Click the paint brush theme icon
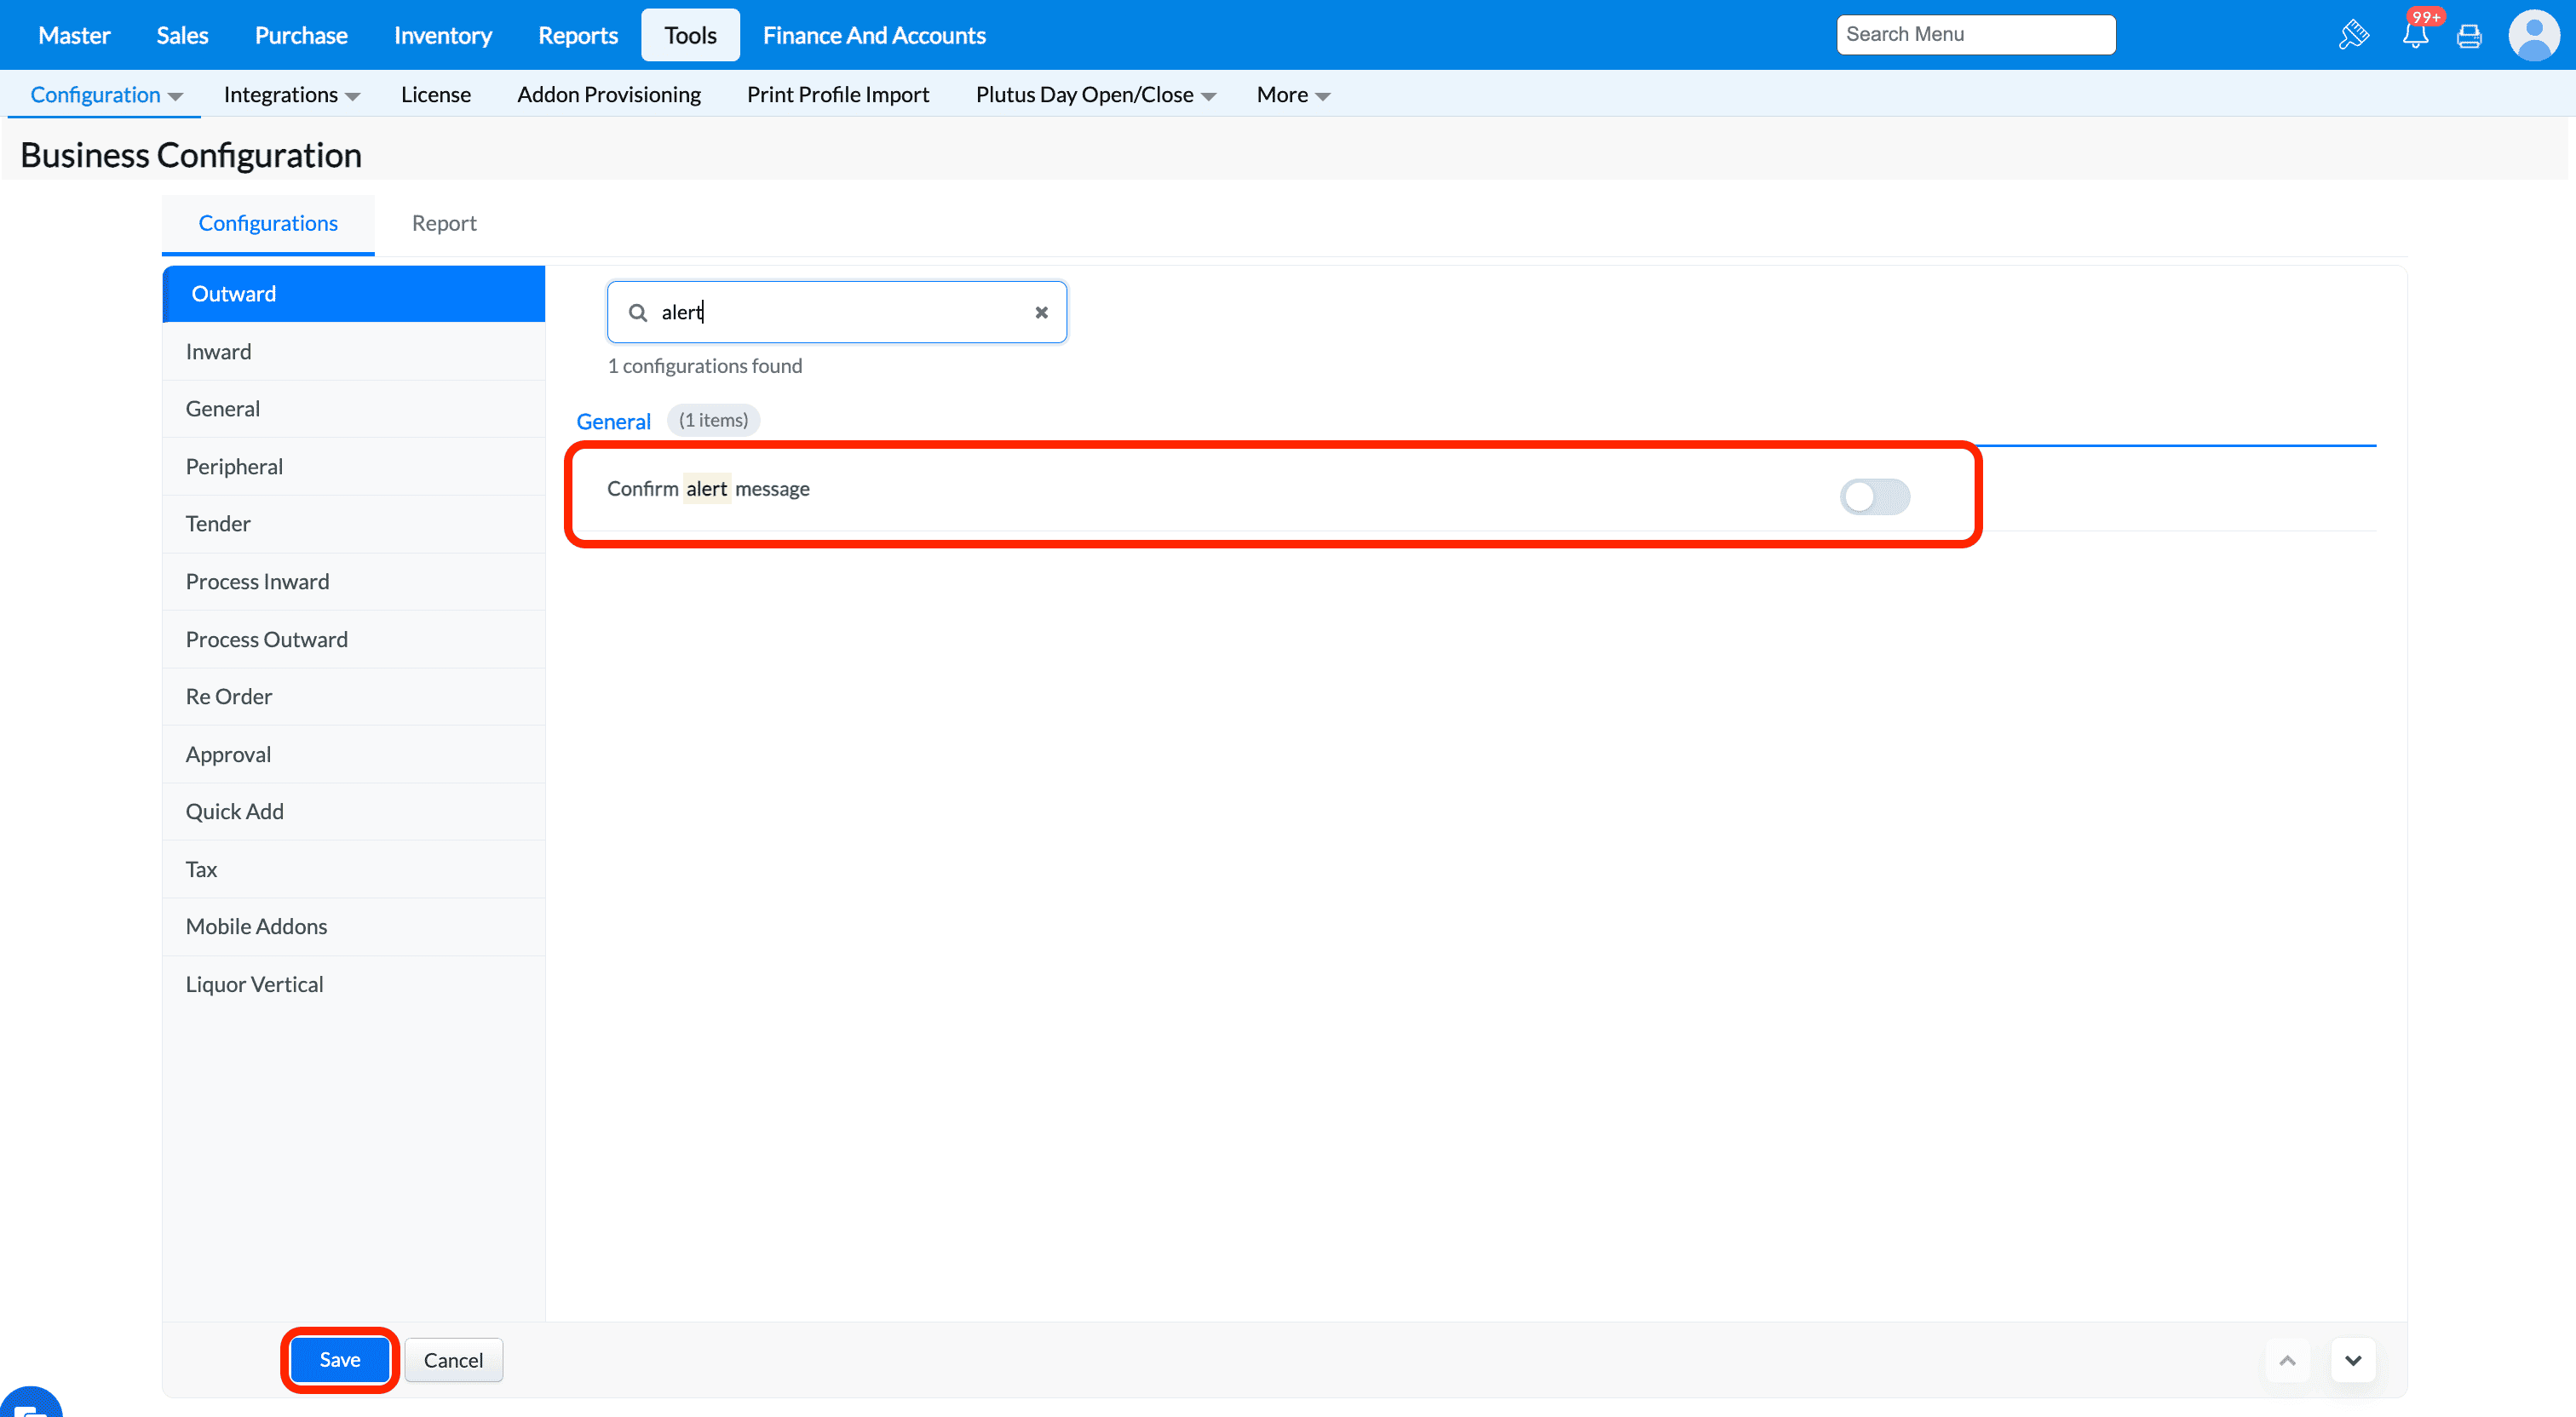This screenshot has width=2576, height=1417. coord(2353,36)
